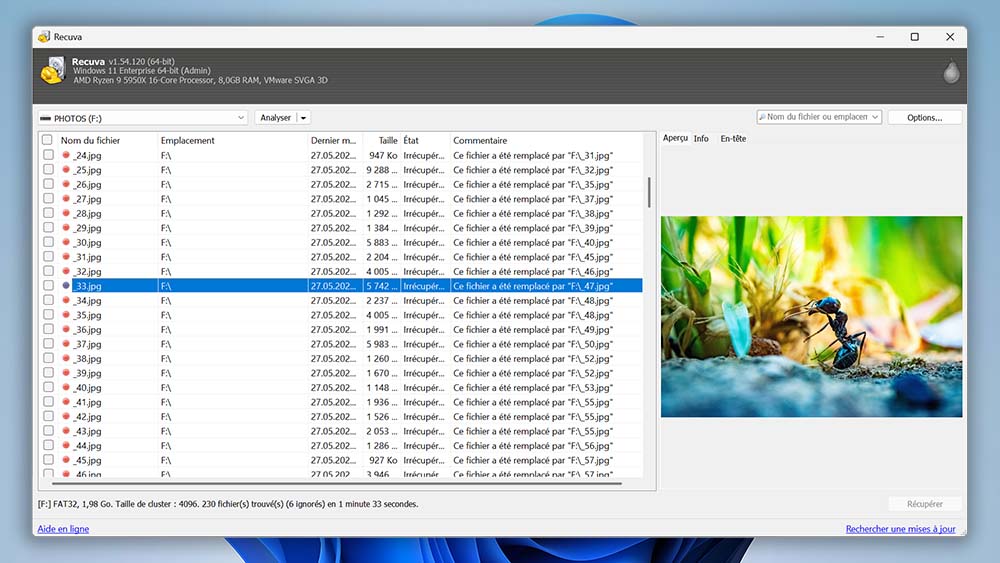Click the Piriform pear icon in header
Viewport: 1000px width, 563px height.
[951, 72]
